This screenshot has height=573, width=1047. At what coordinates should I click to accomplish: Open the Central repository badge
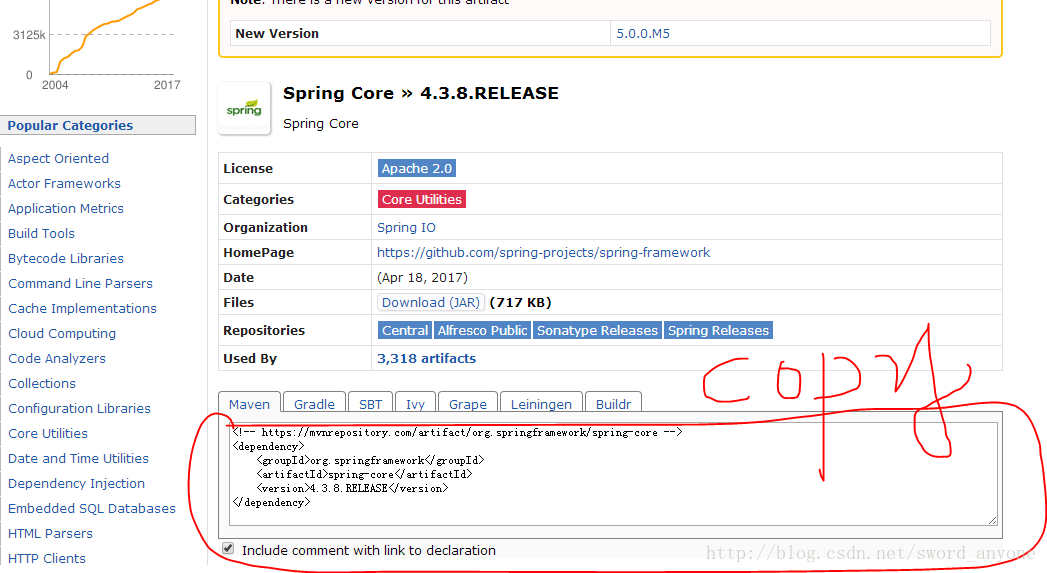point(405,330)
